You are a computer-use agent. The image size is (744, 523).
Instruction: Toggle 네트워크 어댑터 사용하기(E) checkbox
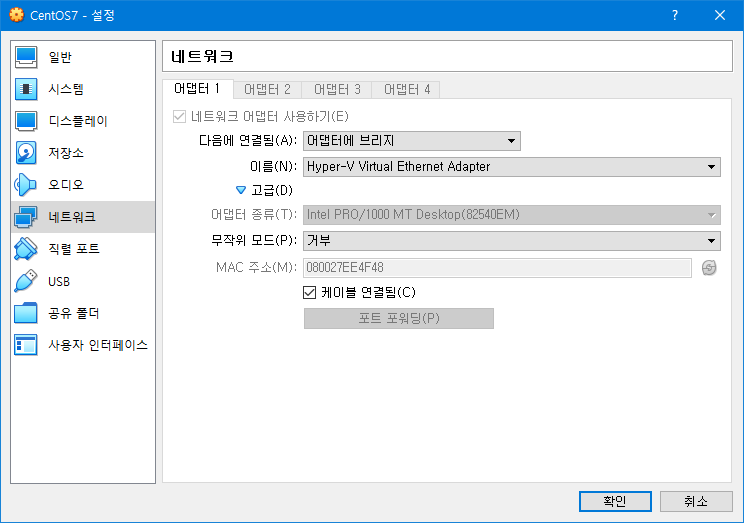179,116
